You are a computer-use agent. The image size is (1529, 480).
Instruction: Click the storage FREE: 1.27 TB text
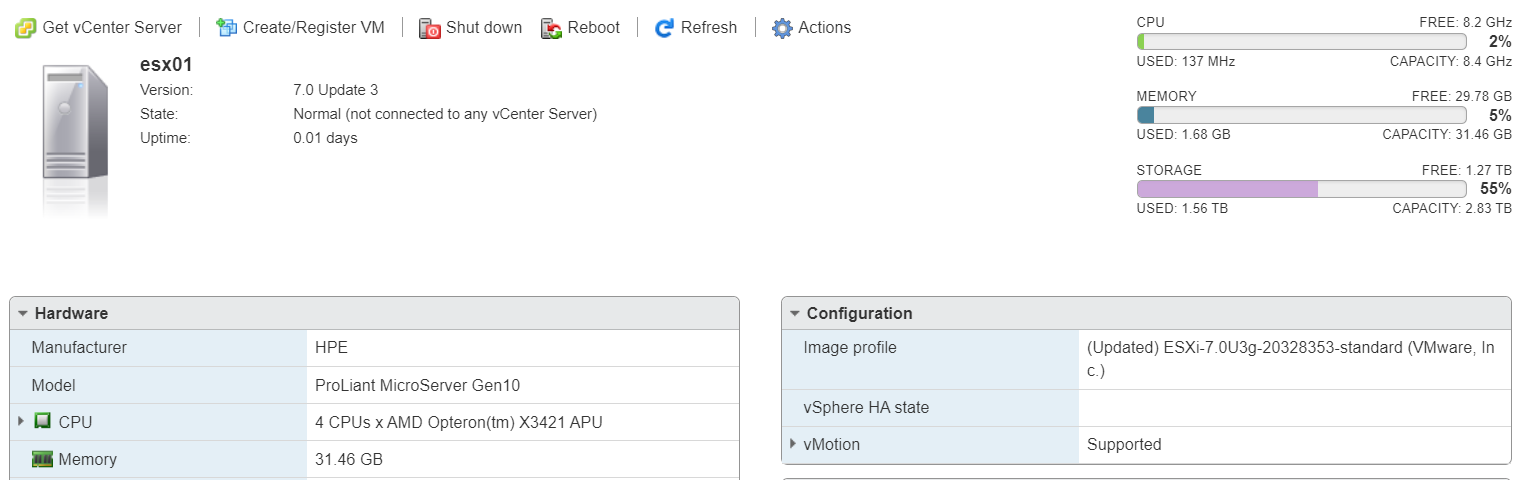pos(1467,170)
